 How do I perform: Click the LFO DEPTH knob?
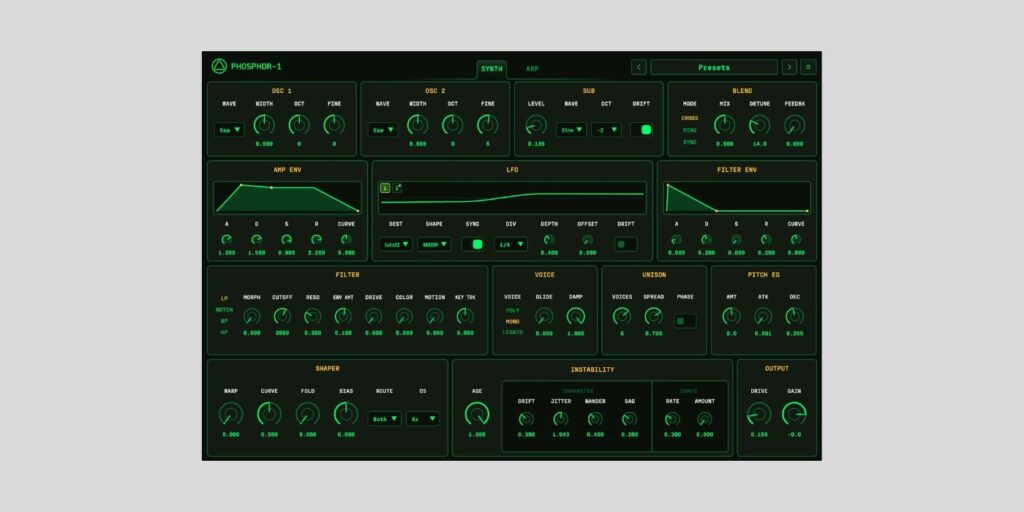(549, 240)
